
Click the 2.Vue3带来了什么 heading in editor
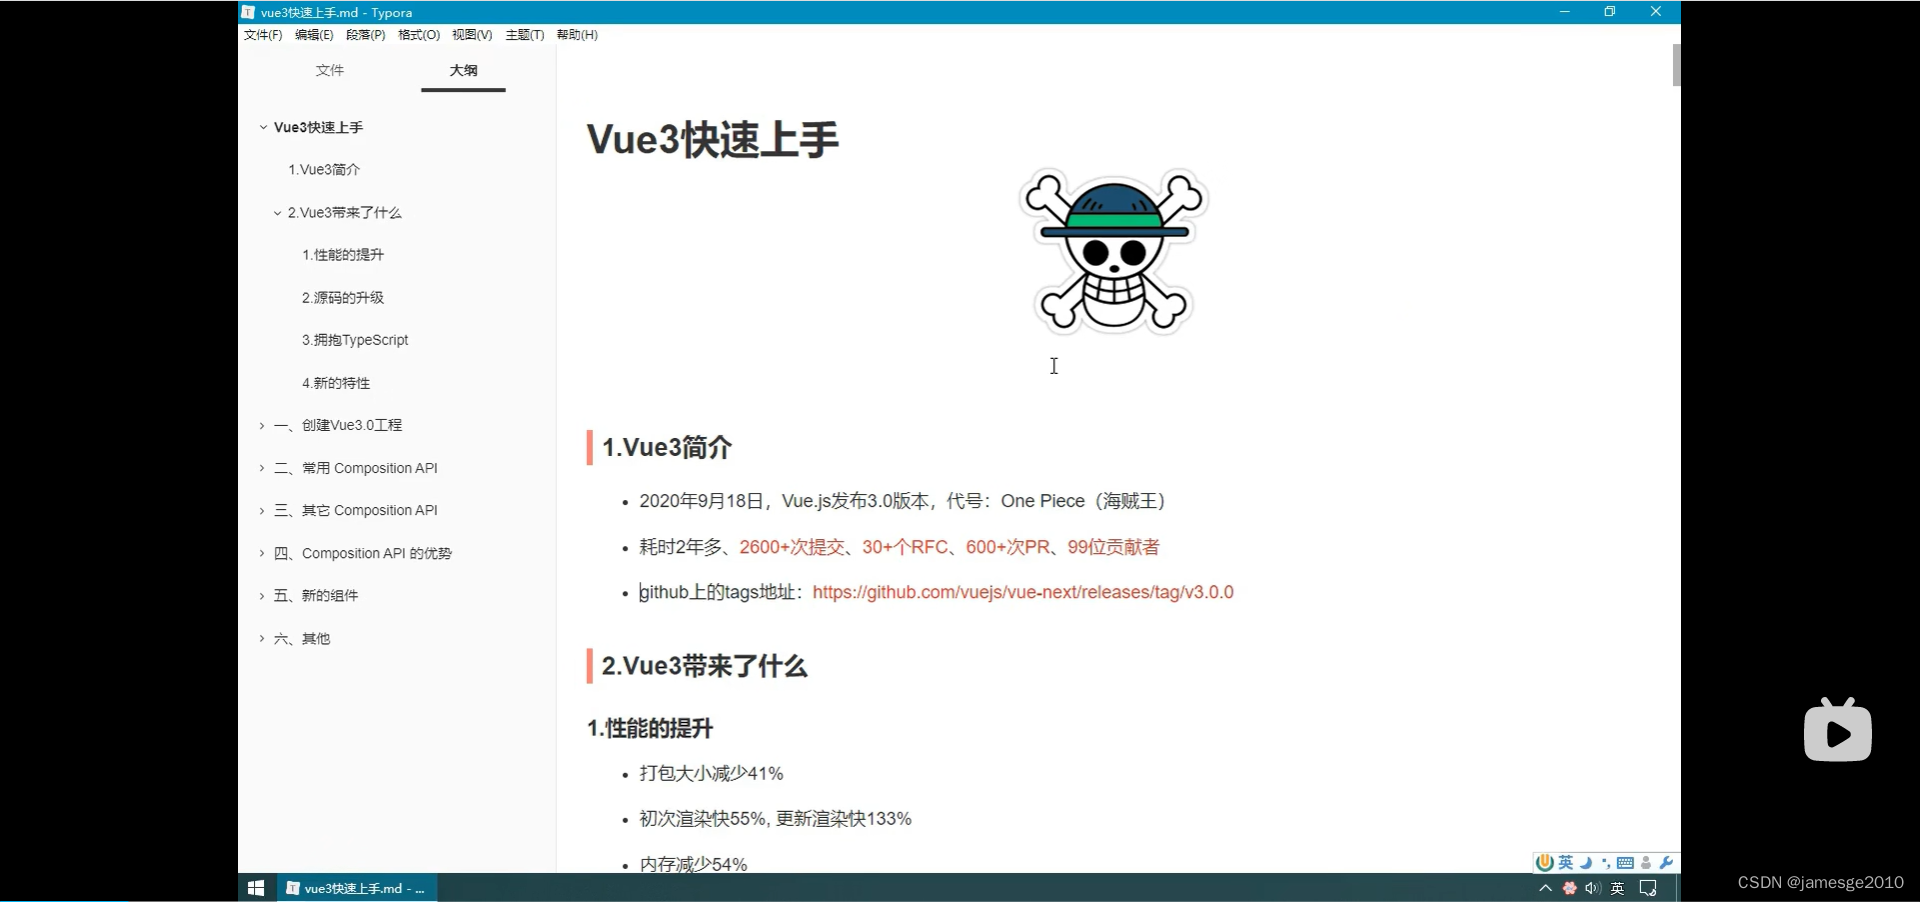[x=704, y=666]
